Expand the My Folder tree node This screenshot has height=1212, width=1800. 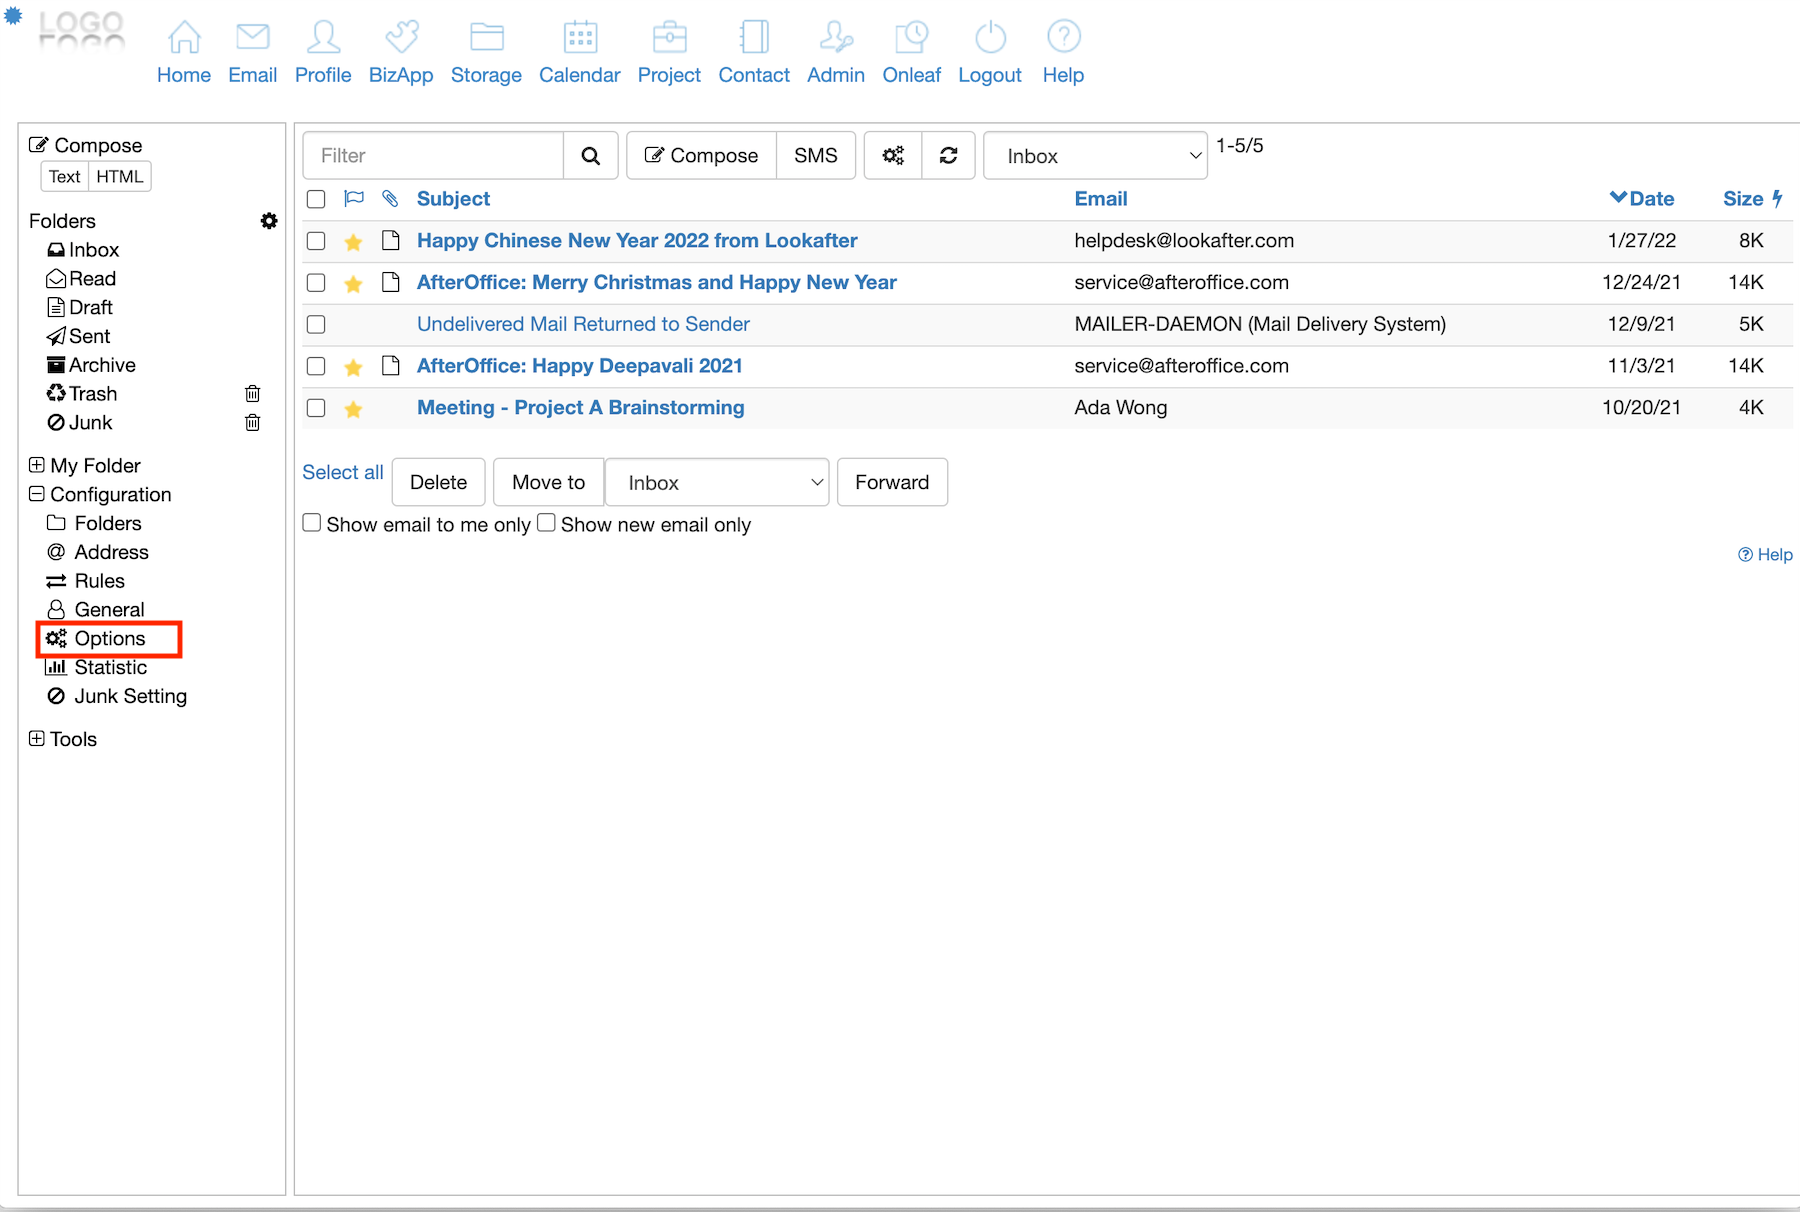[37, 465]
